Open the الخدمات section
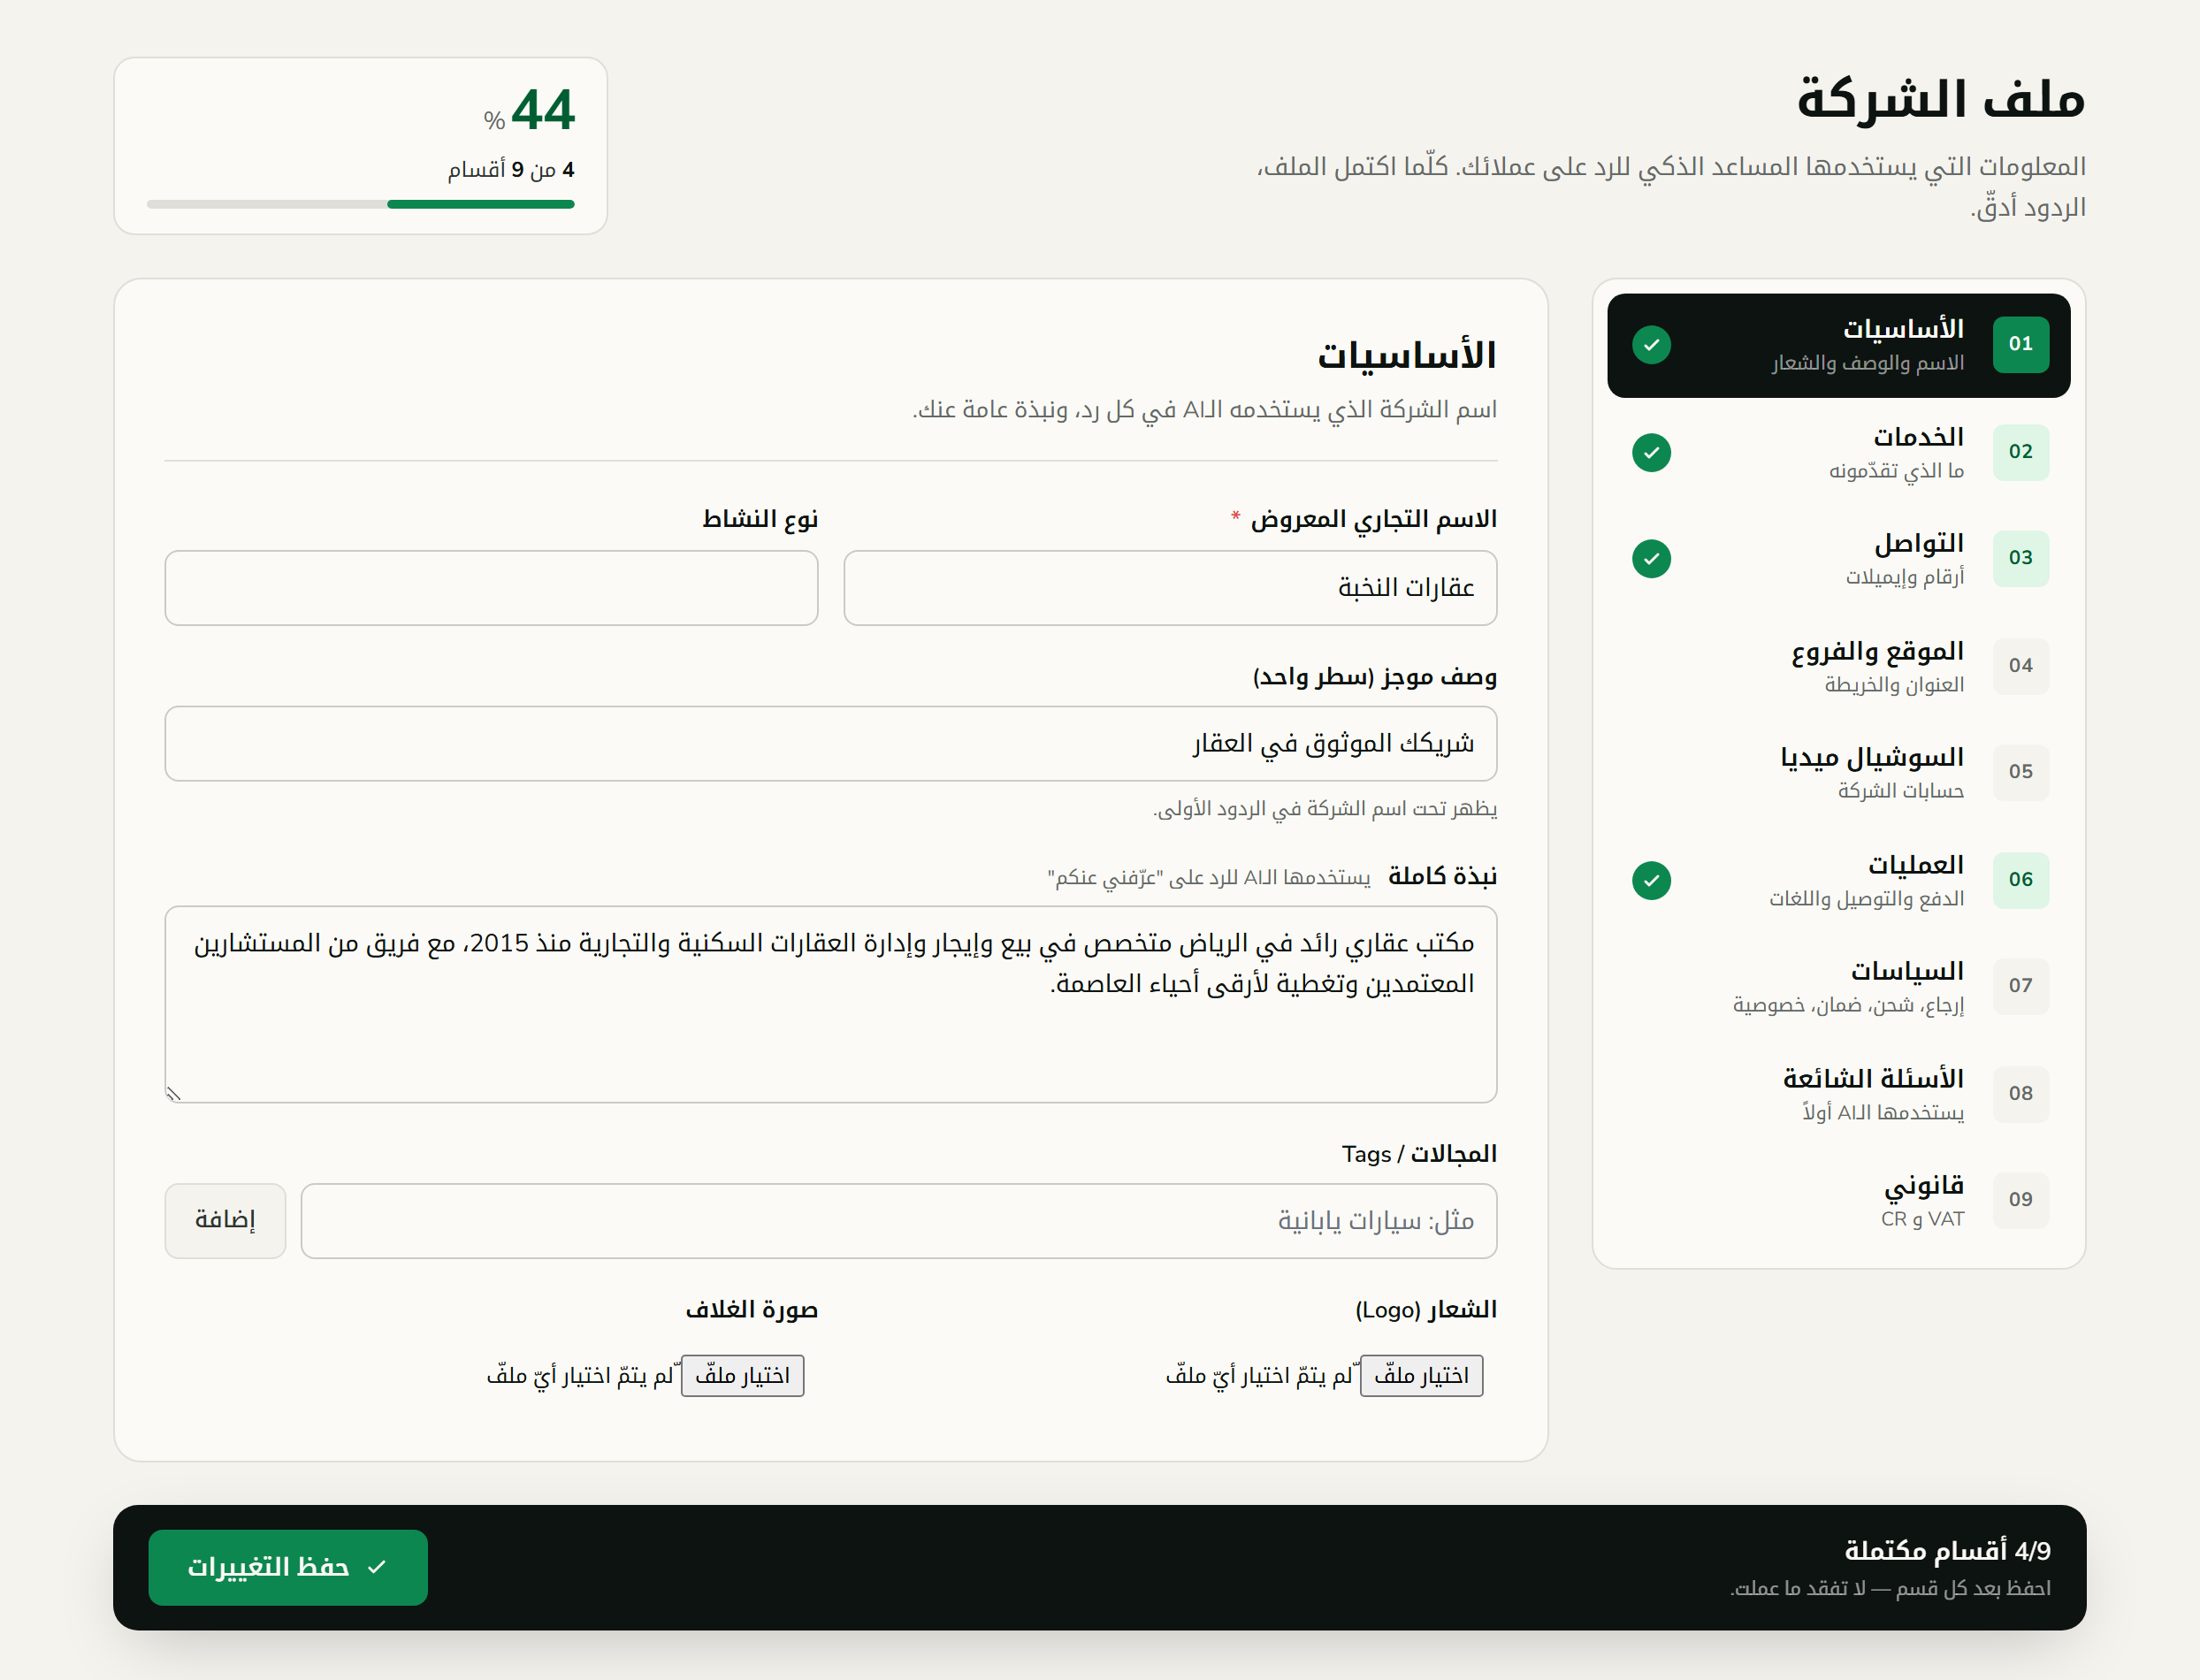 (x=1838, y=452)
